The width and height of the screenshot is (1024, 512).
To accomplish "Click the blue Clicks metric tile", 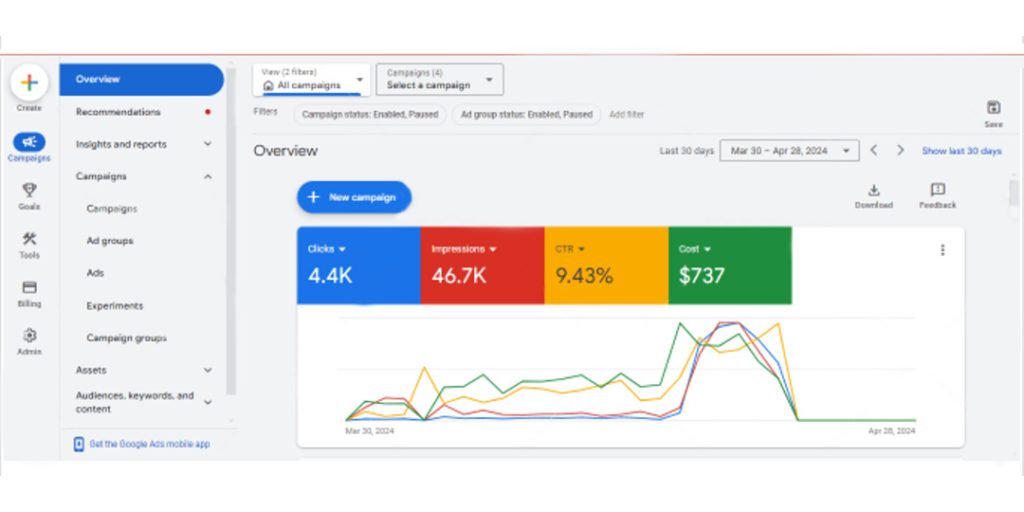I will pyautogui.click(x=358, y=265).
